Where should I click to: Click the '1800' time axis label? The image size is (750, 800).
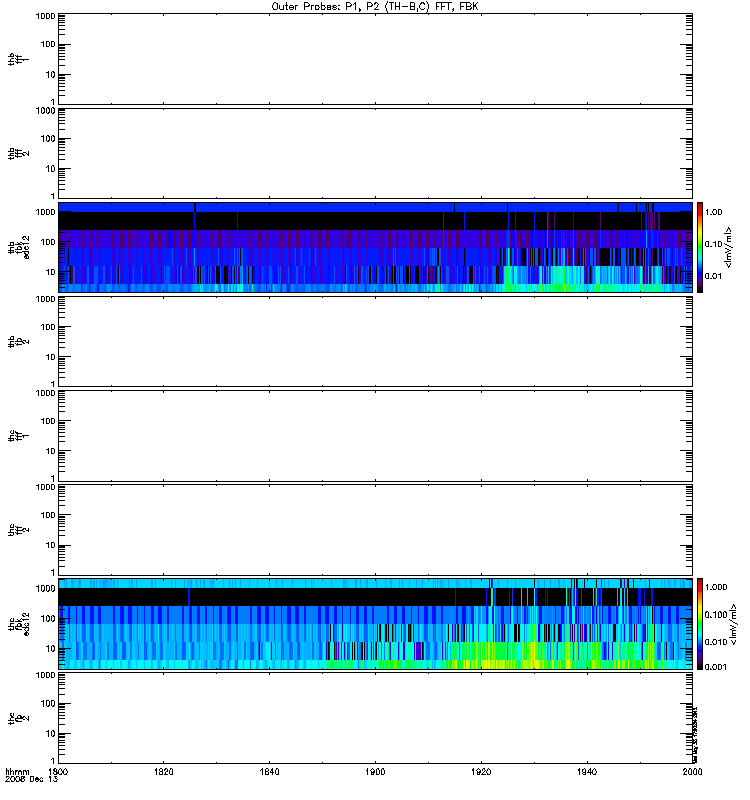point(58,771)
